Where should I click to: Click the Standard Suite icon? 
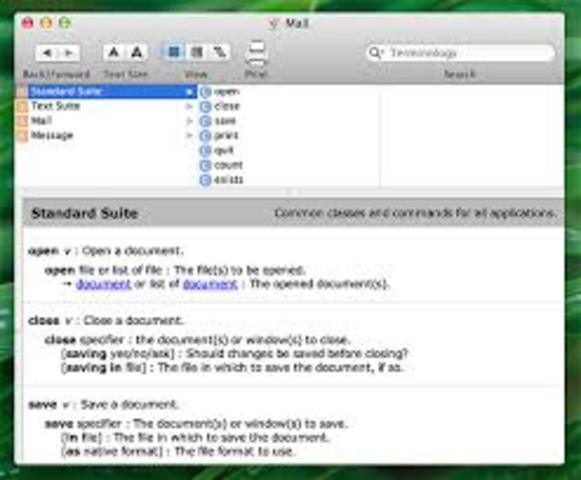click(x=22, y=92)
